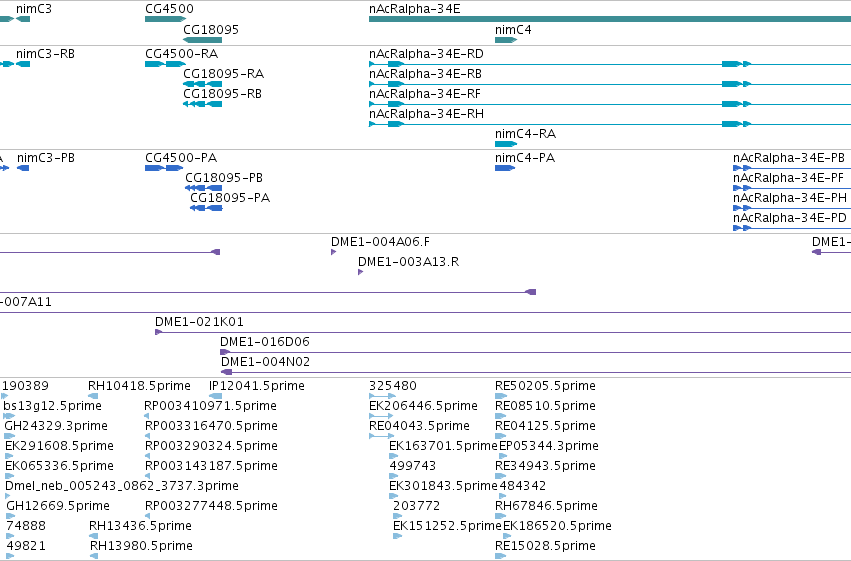Click the CG4500 gene feature bar

click(x=166, y=19)
